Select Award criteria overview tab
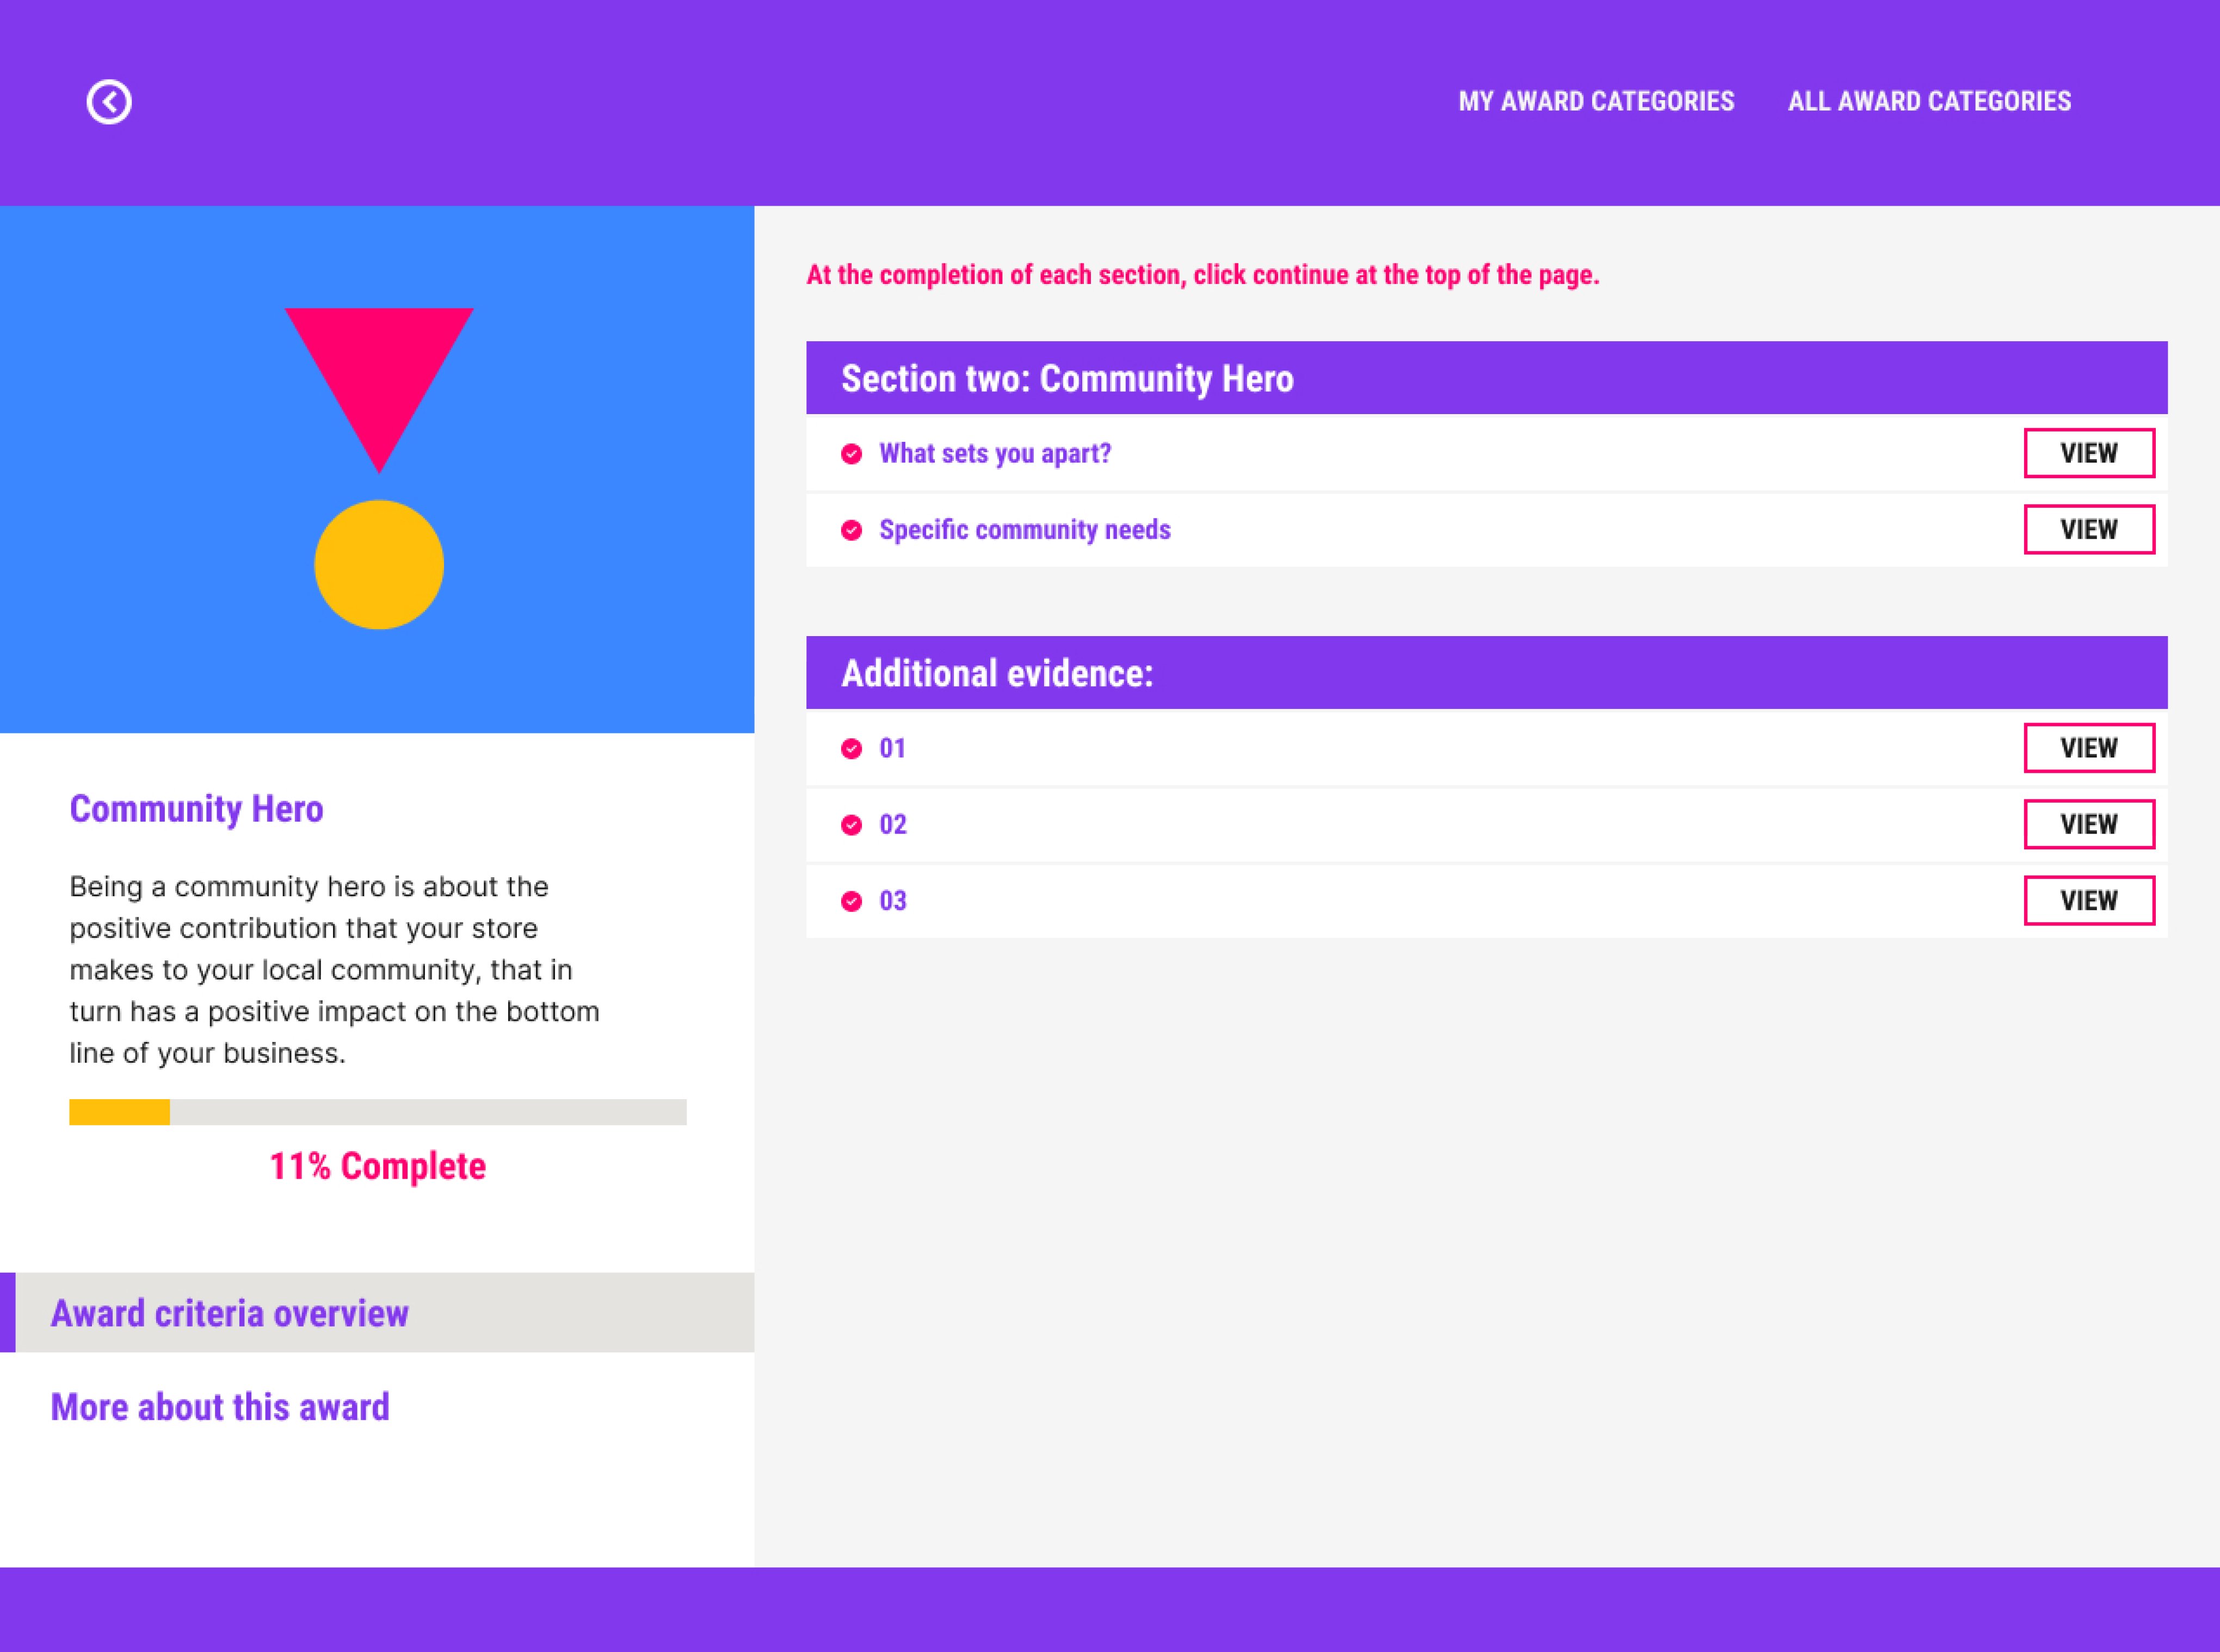2220x1652 pixels. (x=377, y=1312)
